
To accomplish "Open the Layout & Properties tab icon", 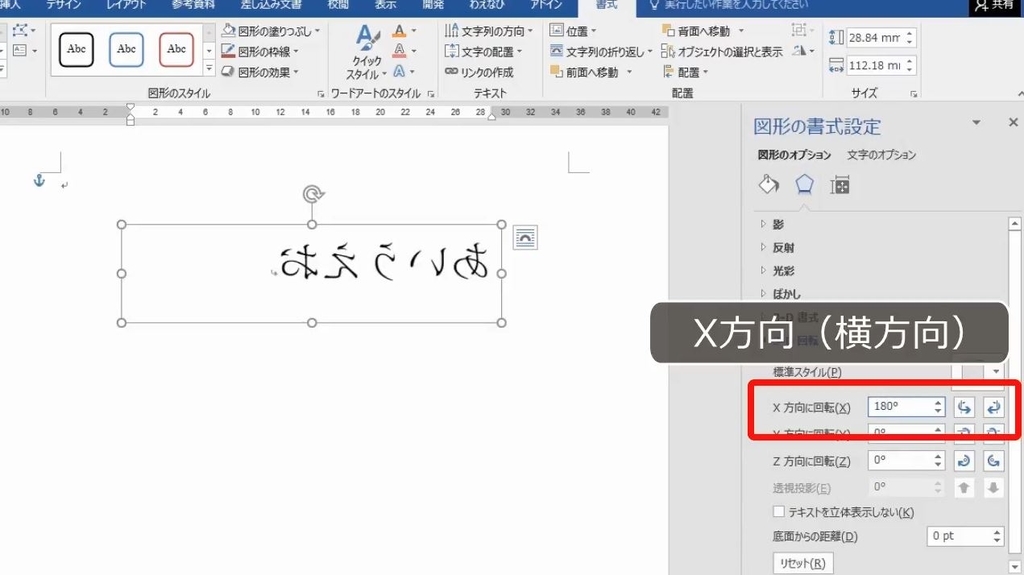I will (x=839, y=186).
